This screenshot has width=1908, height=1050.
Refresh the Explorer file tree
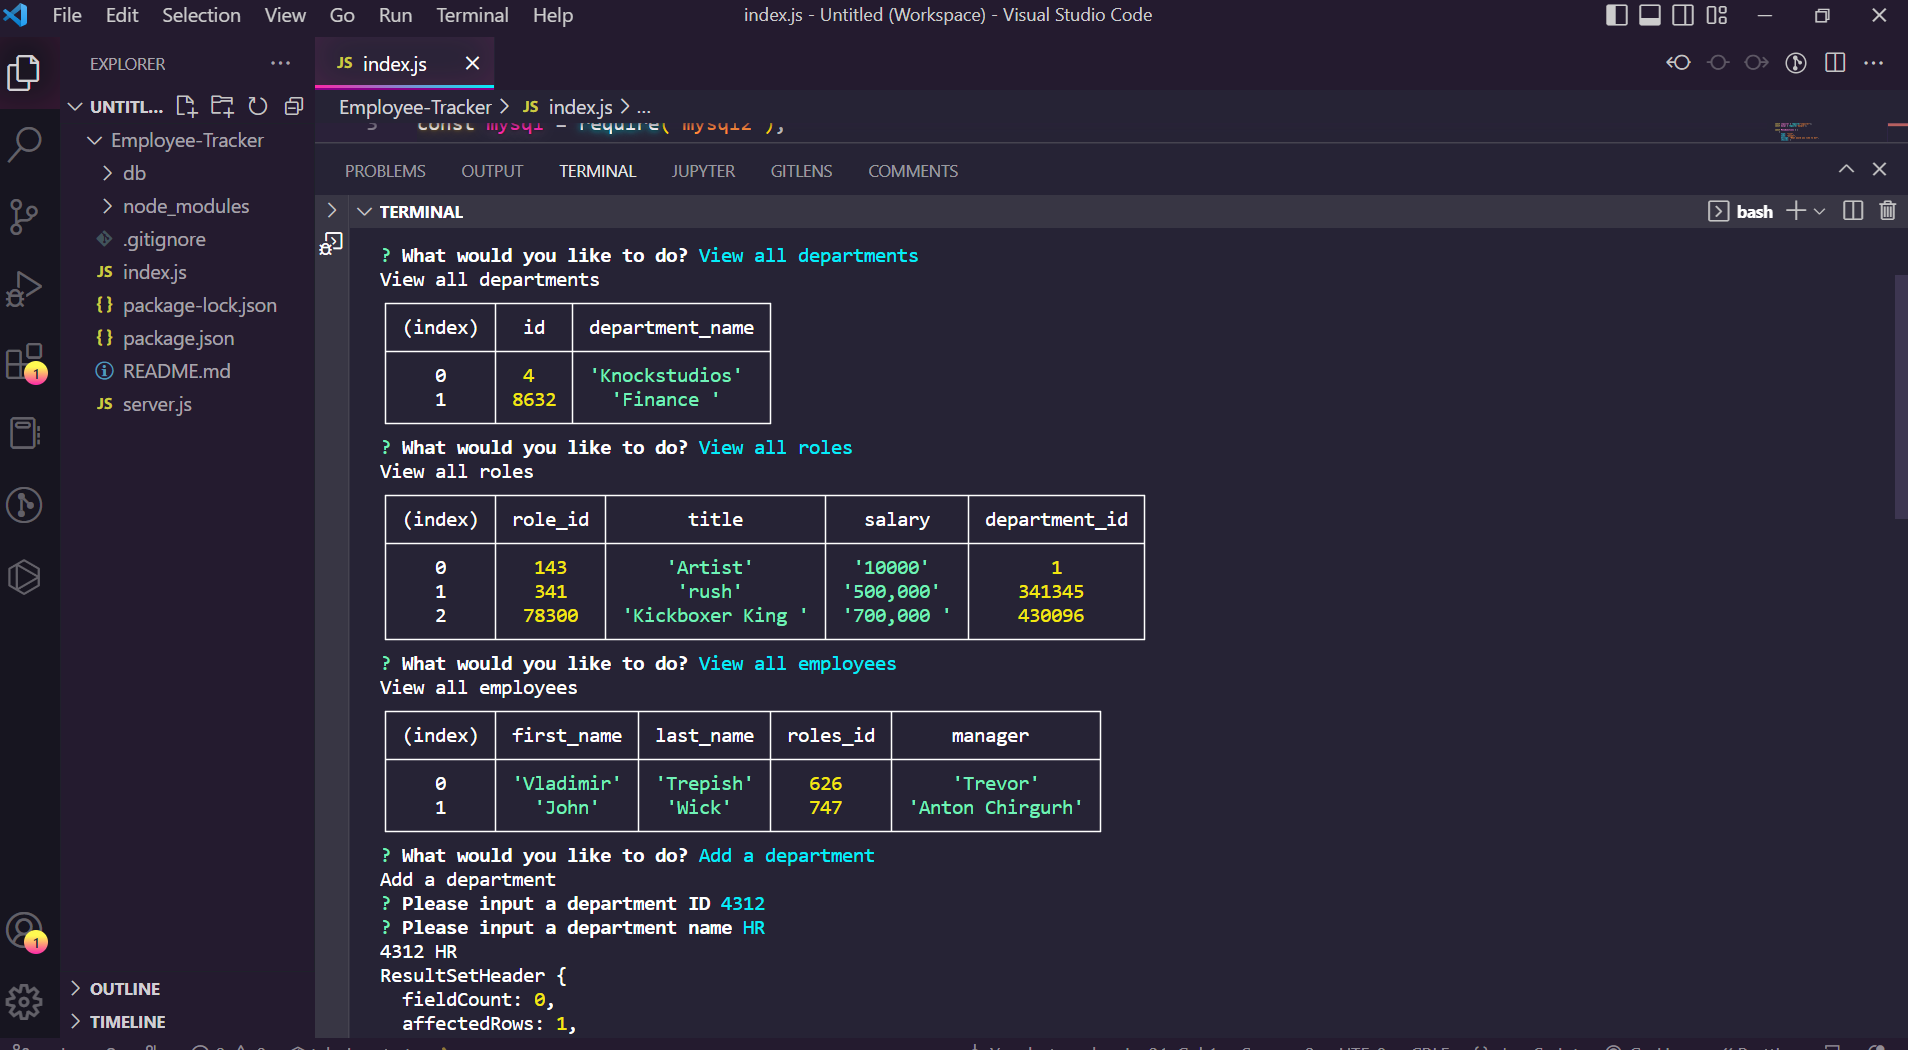[258, 106]
